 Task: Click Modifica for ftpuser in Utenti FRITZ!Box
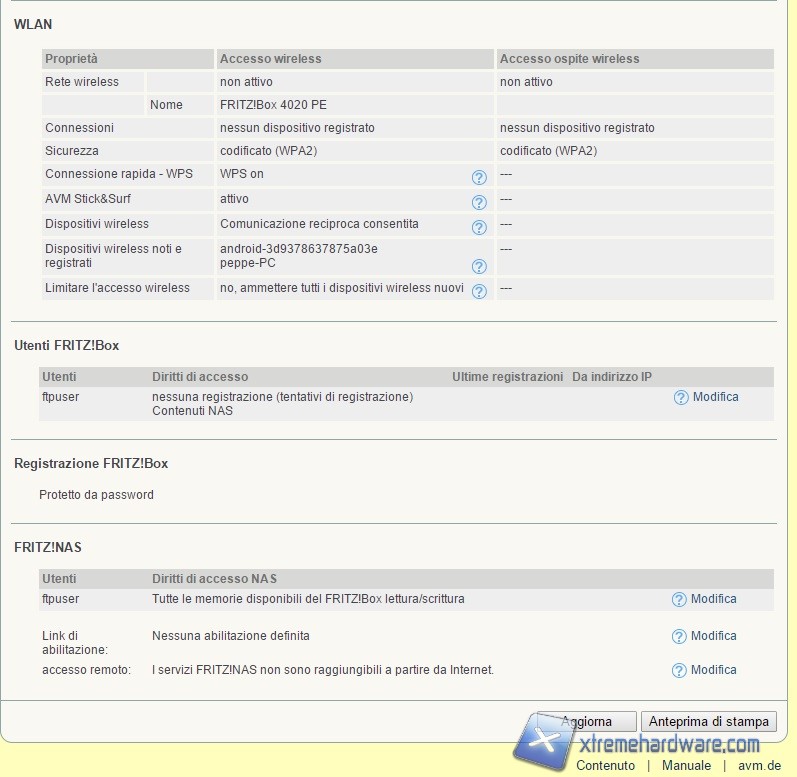click(x=715, y=397)
